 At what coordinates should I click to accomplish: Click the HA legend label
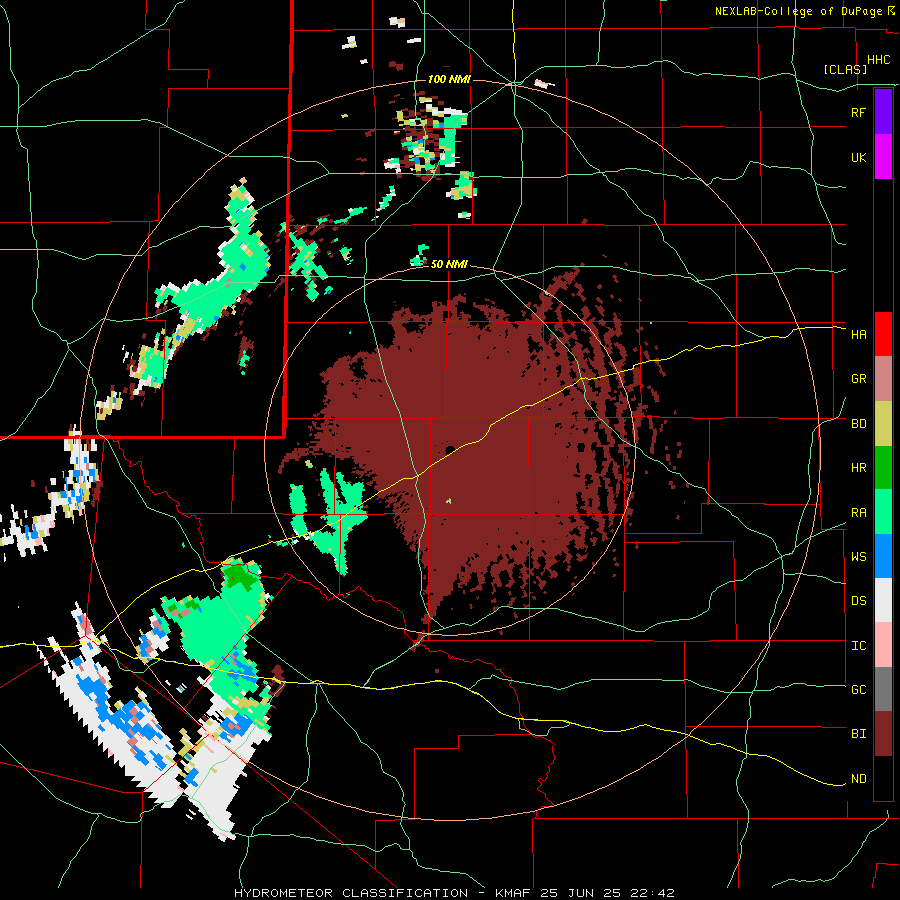pyautogui.click(x=858, y=335)
